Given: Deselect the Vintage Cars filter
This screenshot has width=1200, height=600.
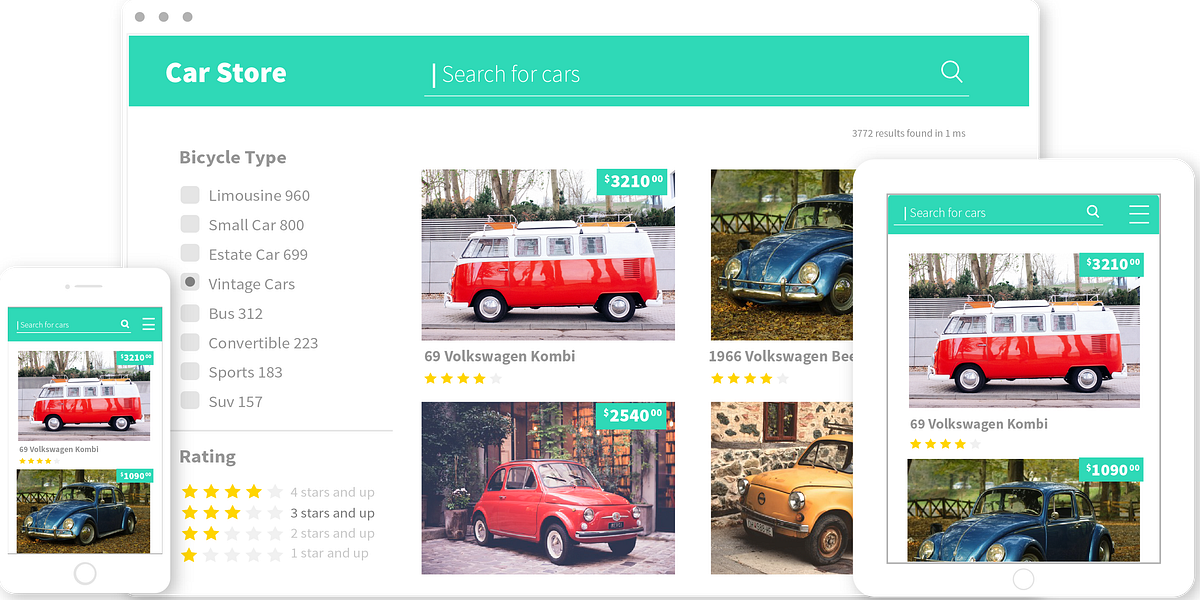Looking at the screenshot, I should pos(189,282).
